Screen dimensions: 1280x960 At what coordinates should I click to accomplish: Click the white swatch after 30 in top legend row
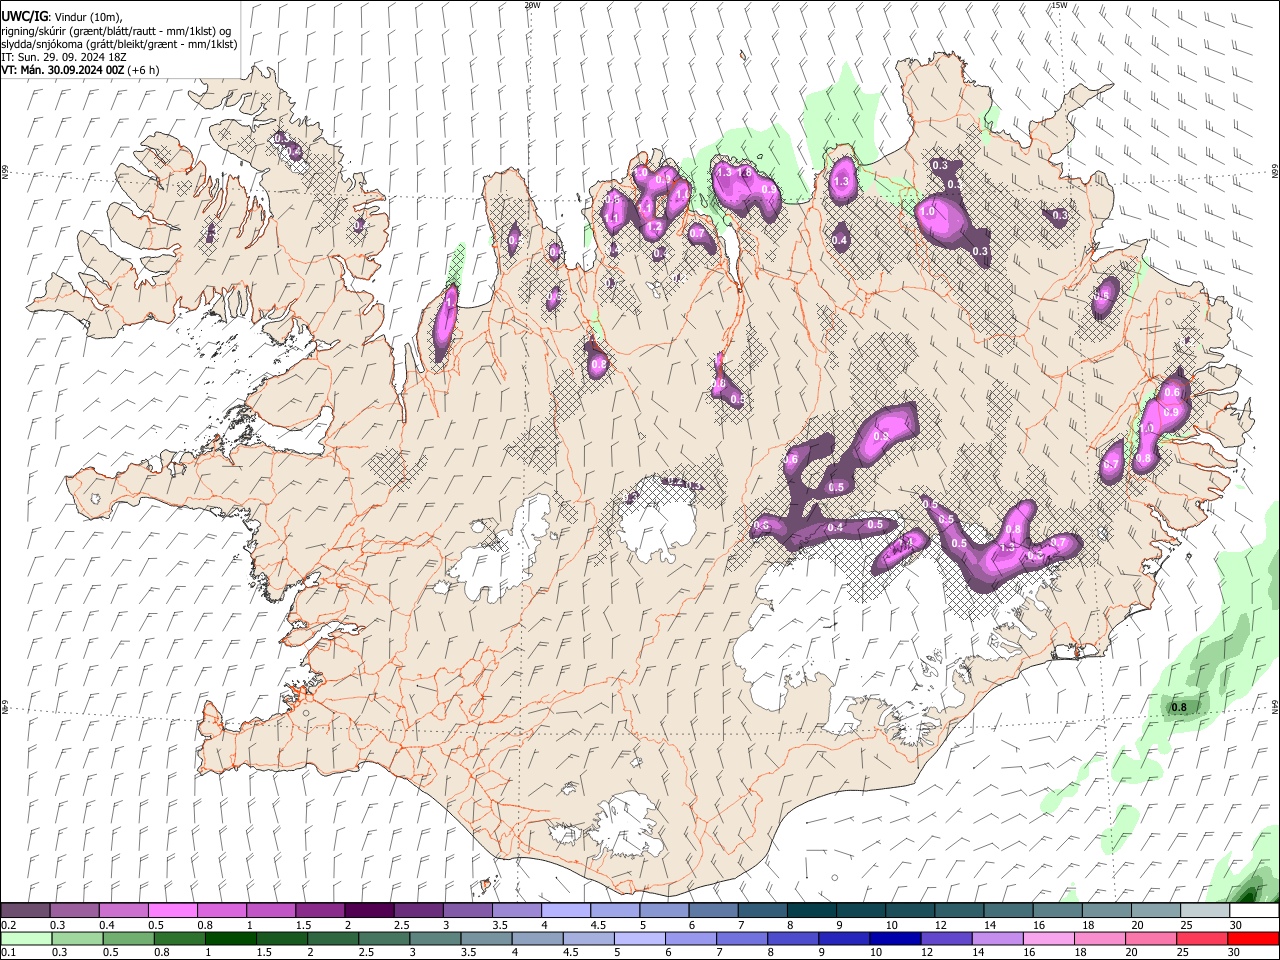pyautogui.click(x=1253, y=911)
